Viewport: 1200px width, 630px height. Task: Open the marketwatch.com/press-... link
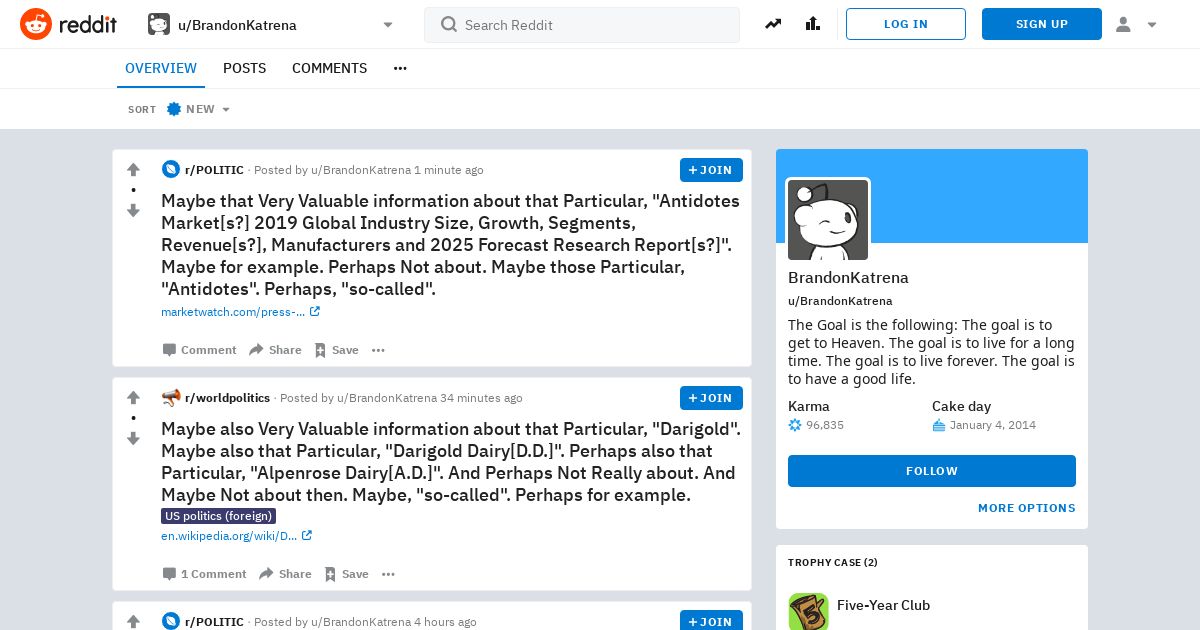tap(240, 312)
